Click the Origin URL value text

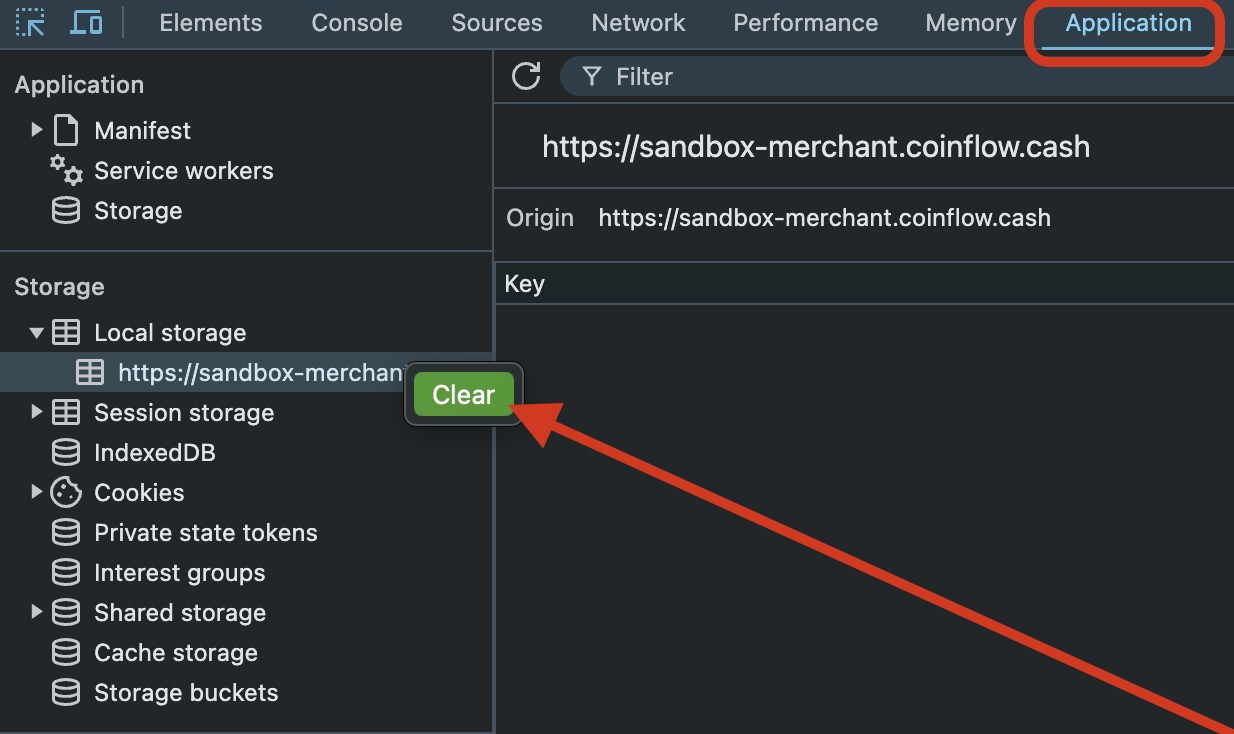point(824,218)
